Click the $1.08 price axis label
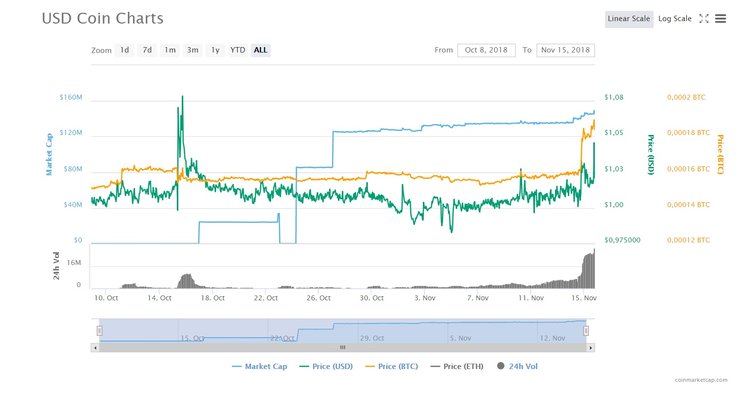Screen dimensions: 750x398 [x=614, y=97]
